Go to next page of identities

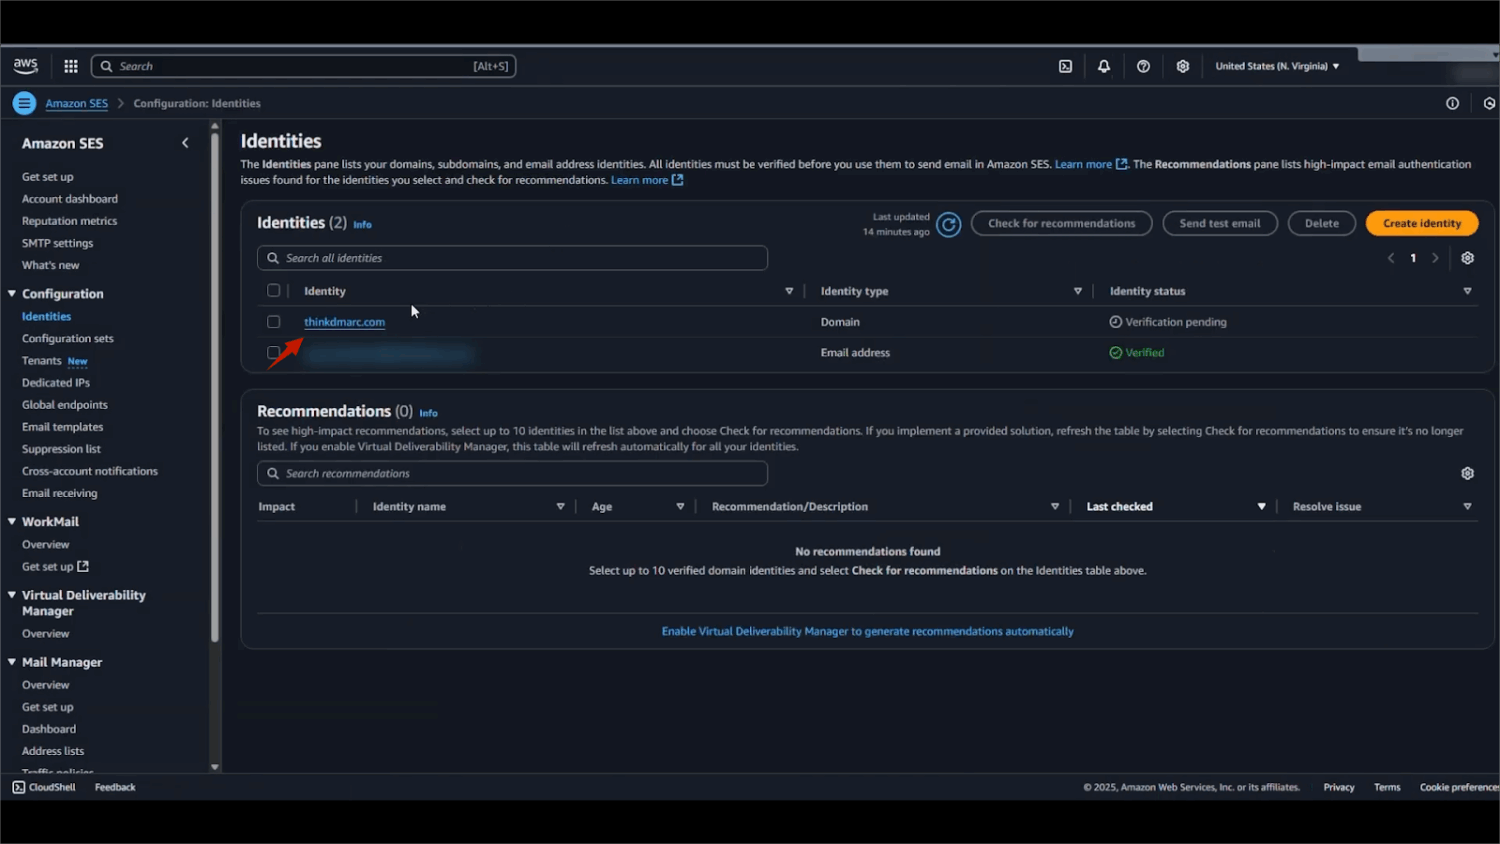click(1435, 258)
